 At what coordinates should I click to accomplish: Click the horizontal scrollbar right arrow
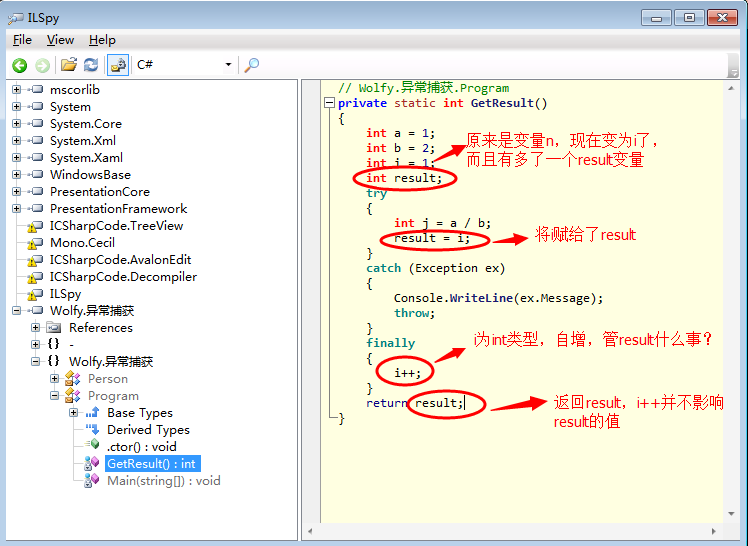tap(714, 531)
